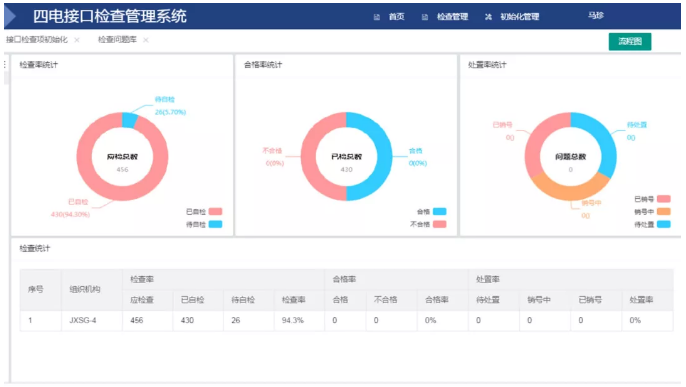Open the 首页 menu
The width and height of the screenshot is (686, 387).
396,17
